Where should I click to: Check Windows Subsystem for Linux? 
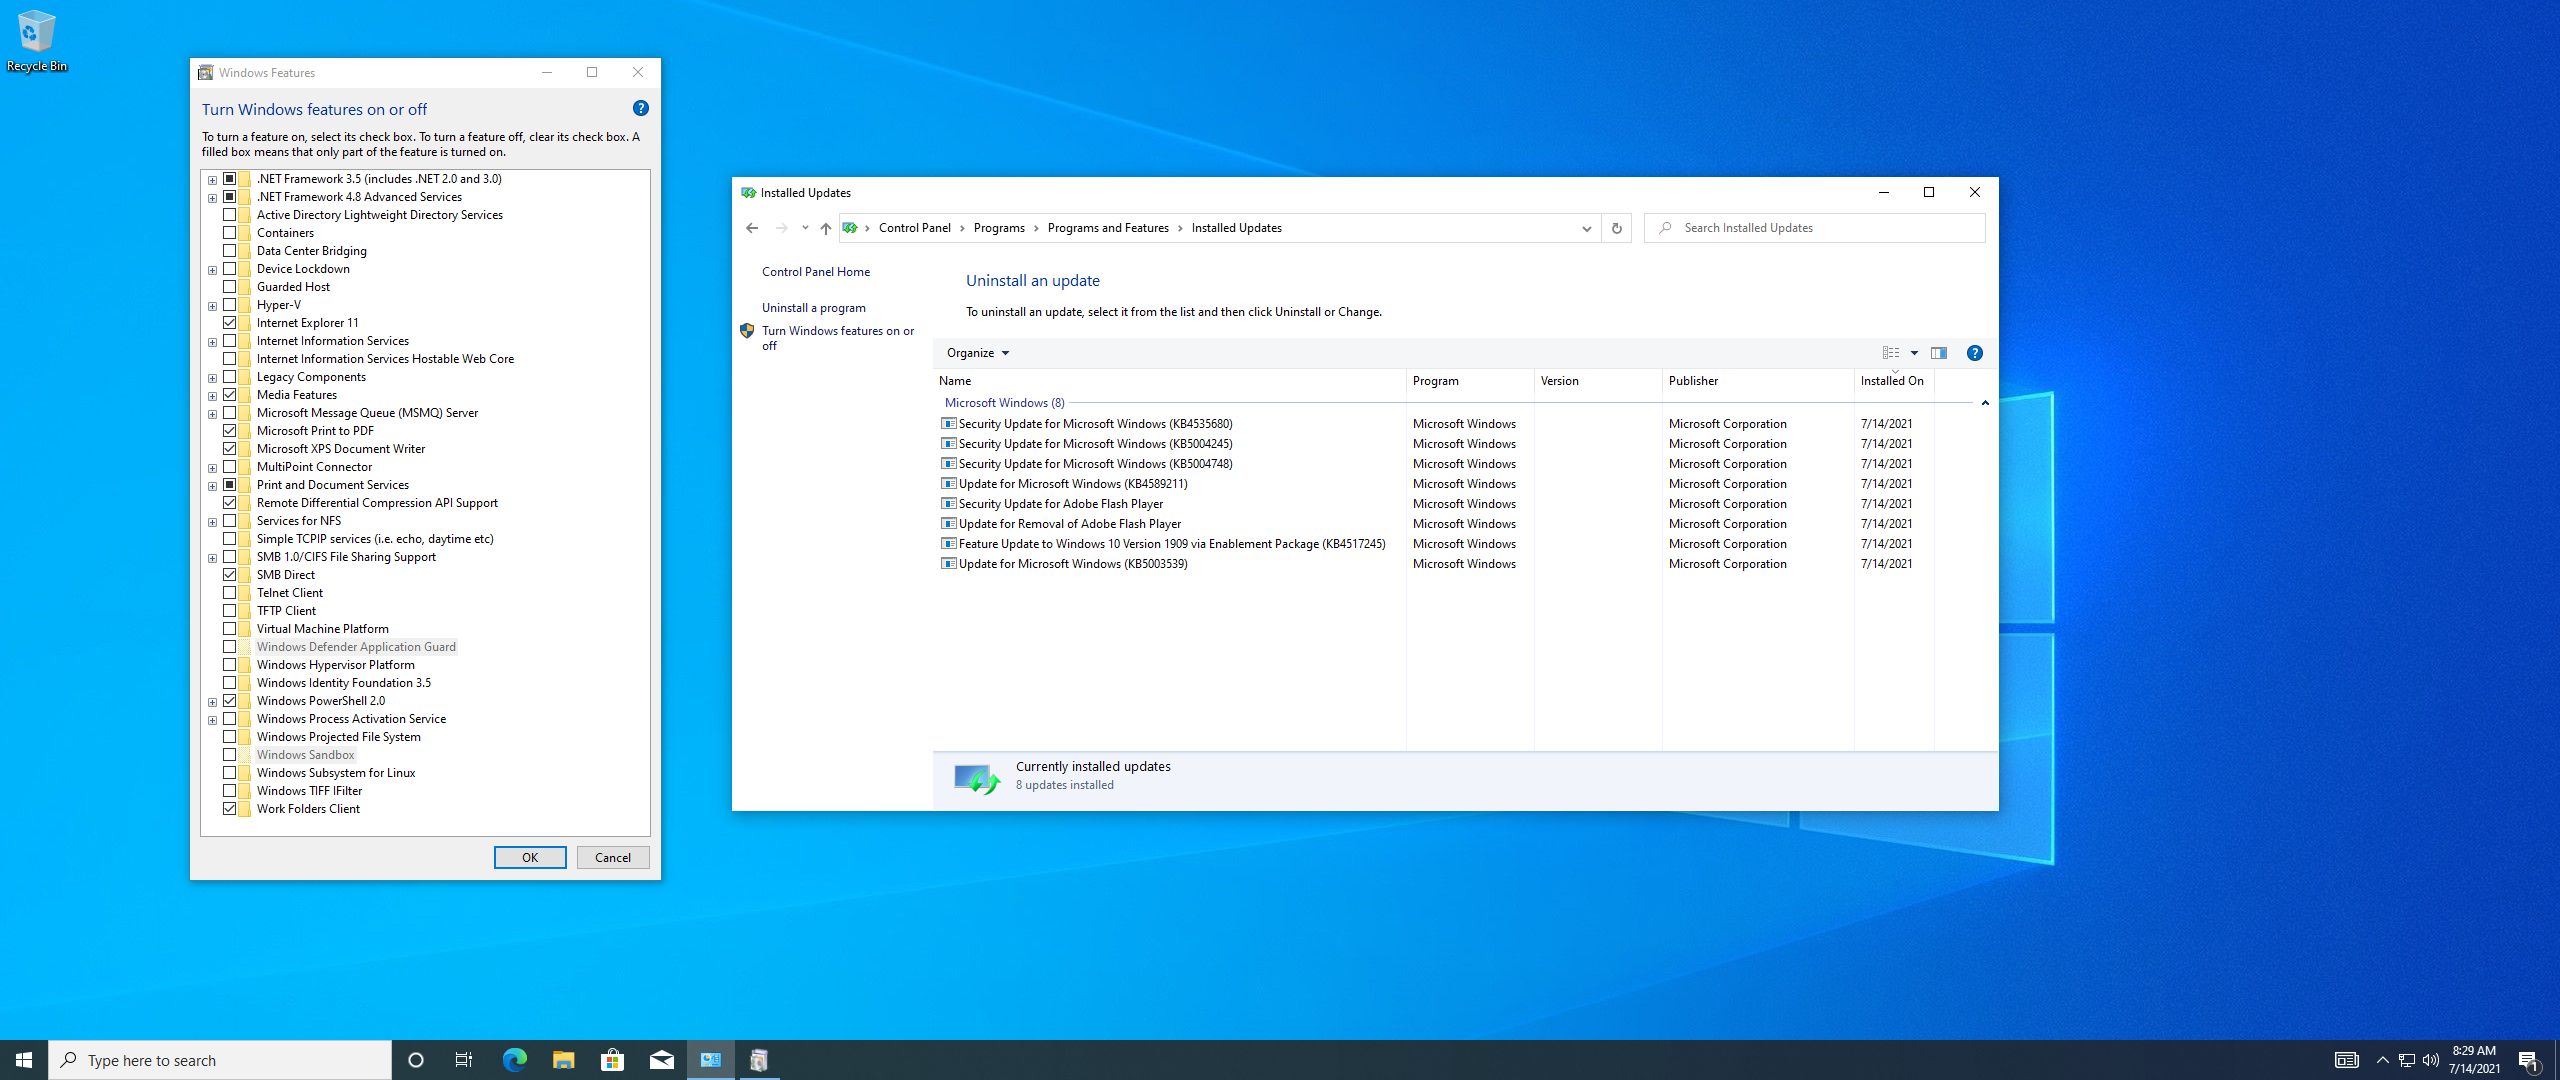[229, 773]
